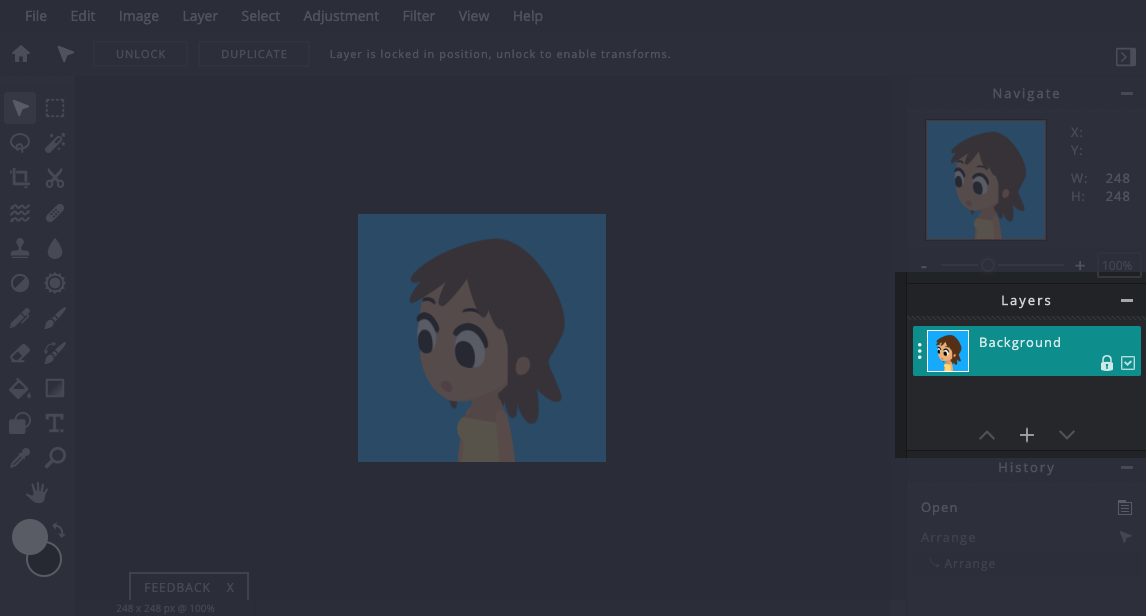Screen dimensions: 1146x616
Task: Select the Brush tool
Action: [x=55, y=319]
